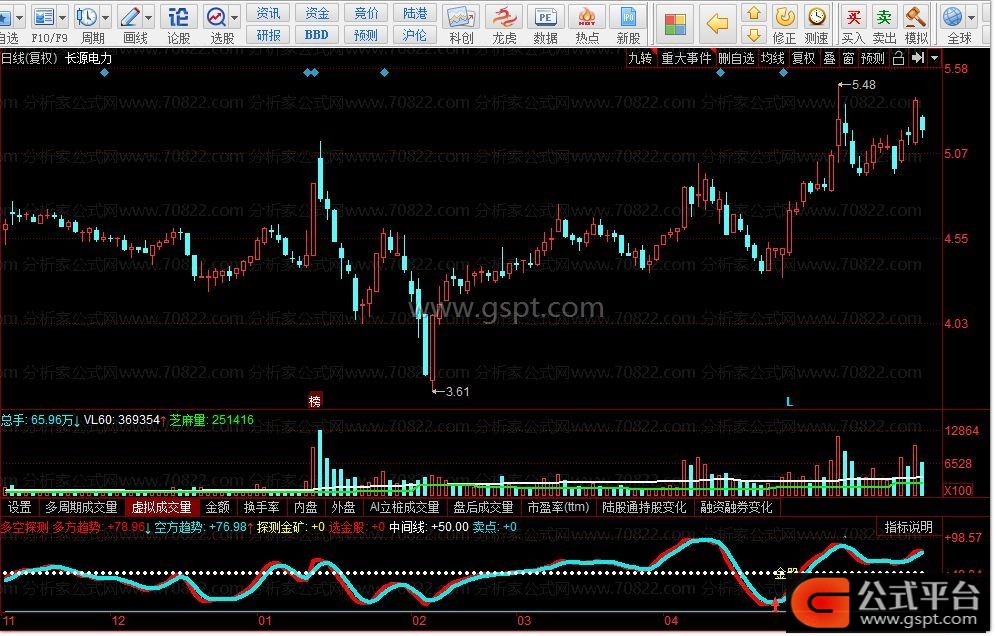996x636 pixels.
Task: Open the 模拟 simulated trading gavel icon
Action: [915, 17]
